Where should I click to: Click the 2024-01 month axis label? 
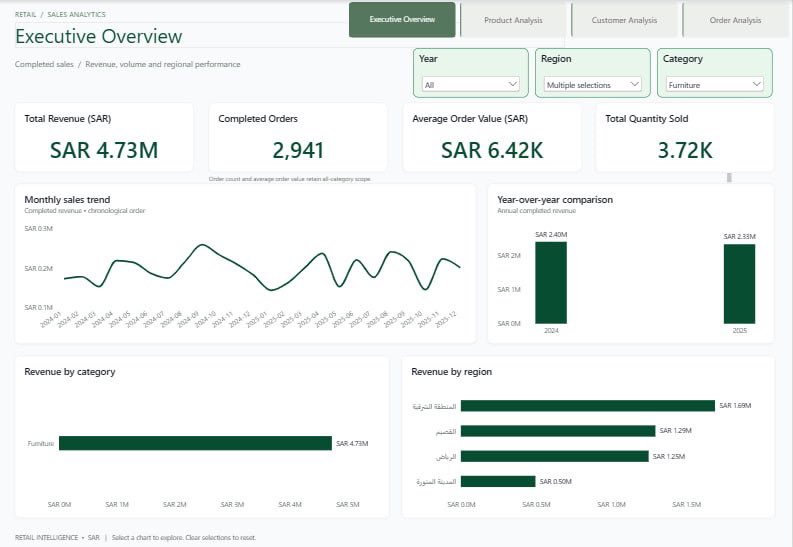pos(51,320)
